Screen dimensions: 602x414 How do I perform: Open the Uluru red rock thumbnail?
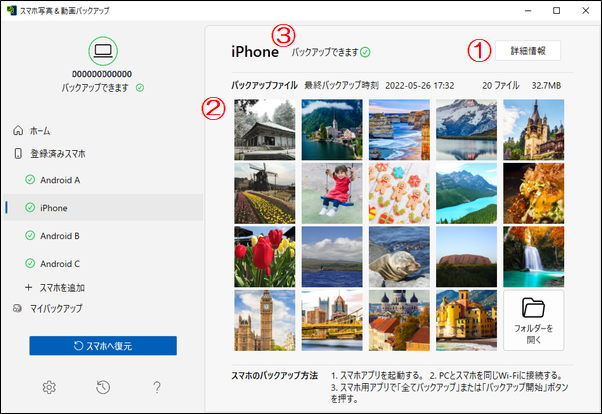(466, 257)
